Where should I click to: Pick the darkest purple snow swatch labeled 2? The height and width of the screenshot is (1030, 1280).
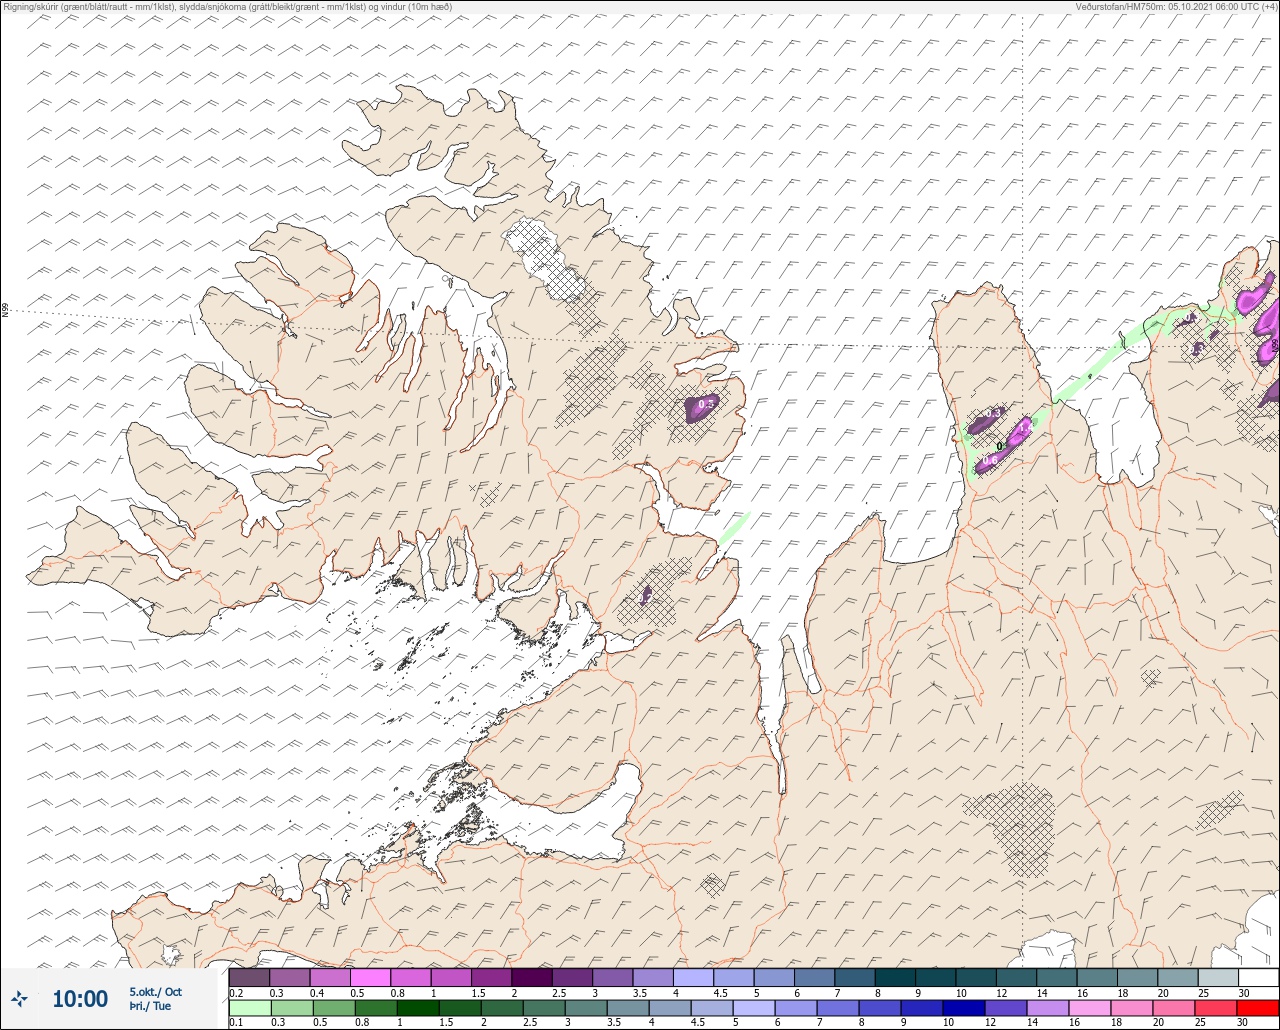point(532,977)
